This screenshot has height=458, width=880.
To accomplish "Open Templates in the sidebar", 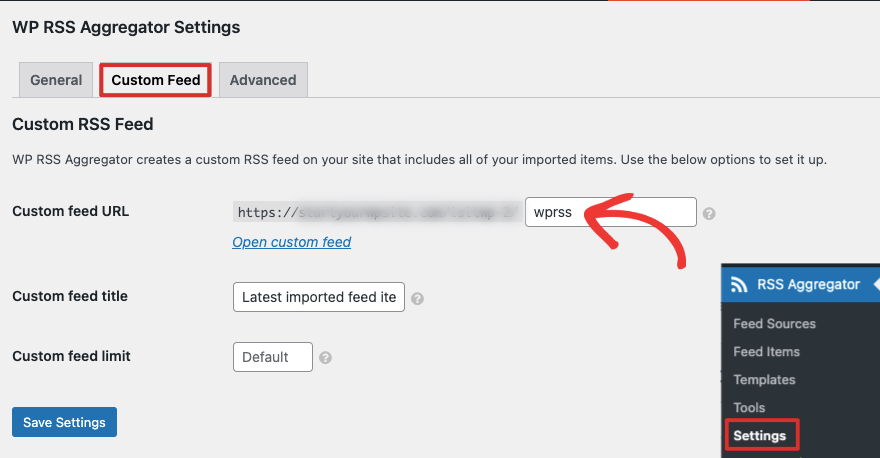I will coord(764,379).
